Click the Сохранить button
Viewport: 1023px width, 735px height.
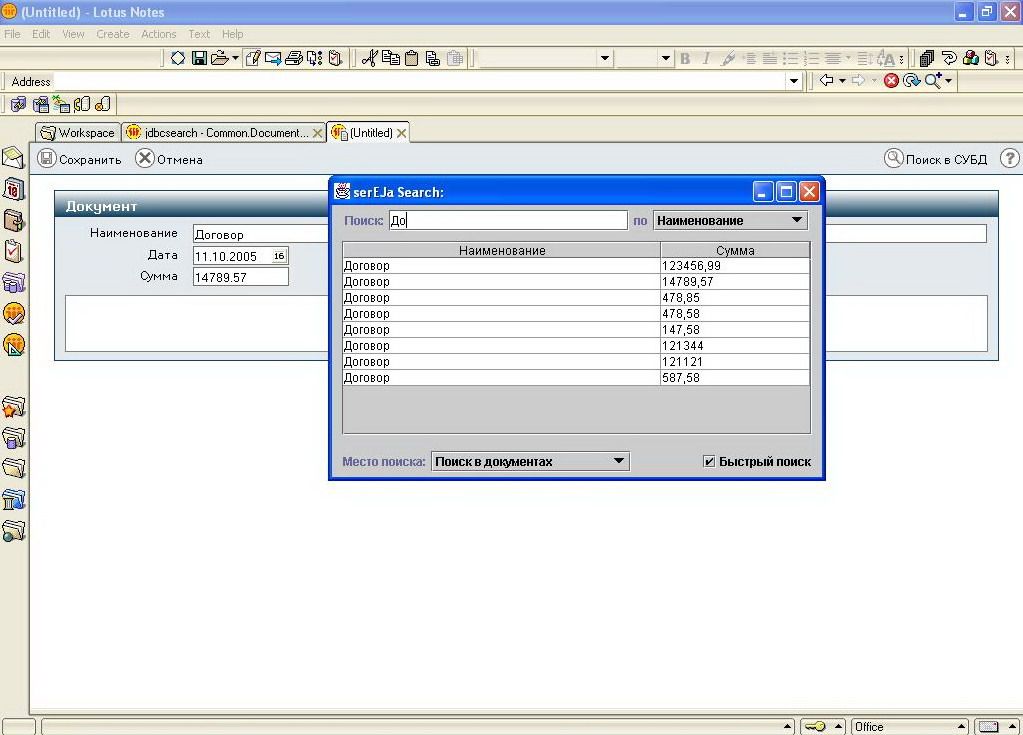[80, 159]
